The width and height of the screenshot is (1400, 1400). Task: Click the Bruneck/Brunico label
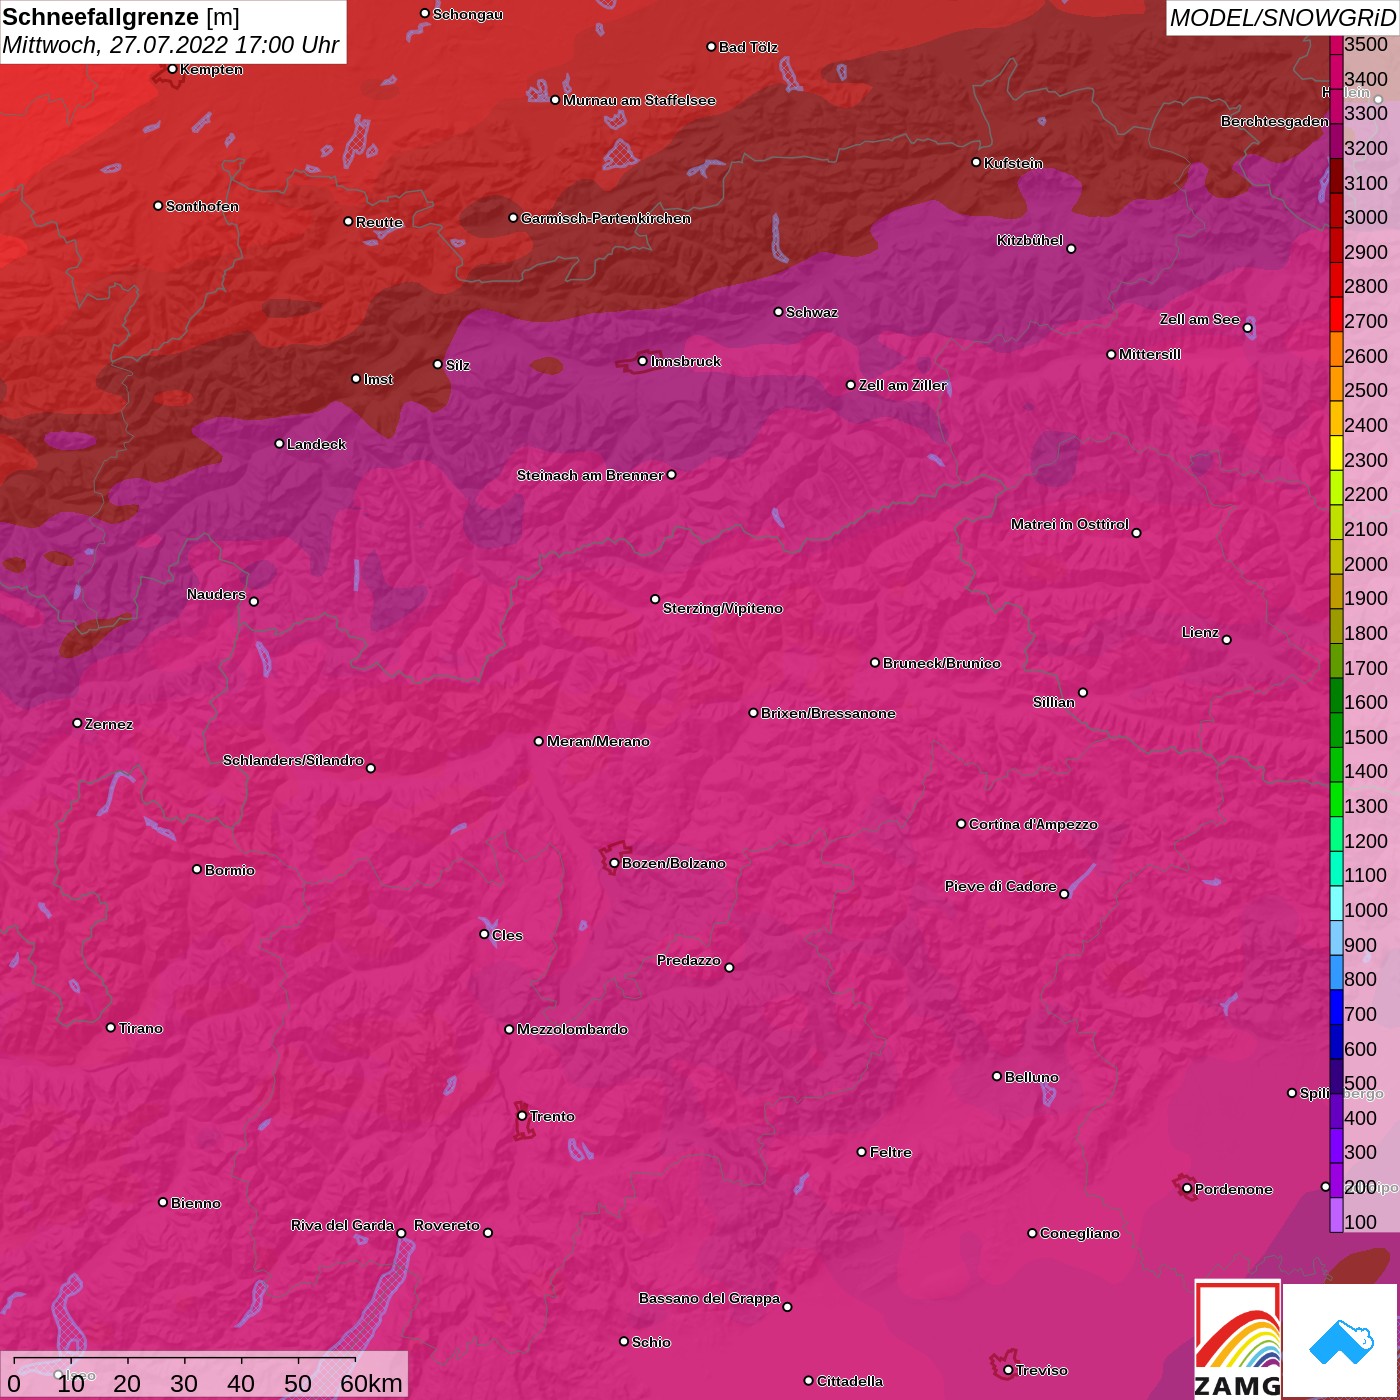[x=942, y=663]
